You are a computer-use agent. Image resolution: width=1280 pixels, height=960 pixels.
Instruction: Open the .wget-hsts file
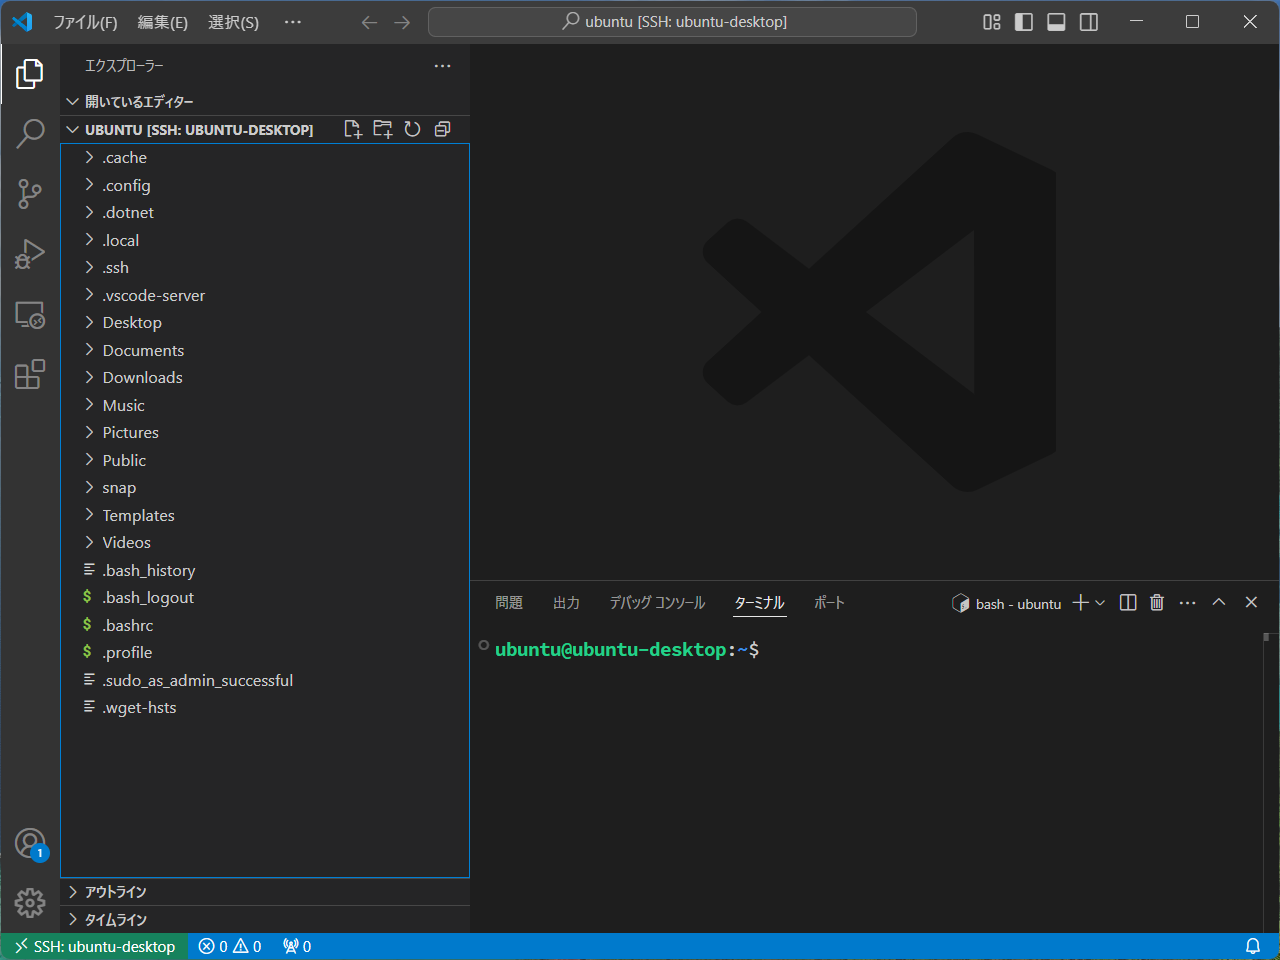click(265, 708)
